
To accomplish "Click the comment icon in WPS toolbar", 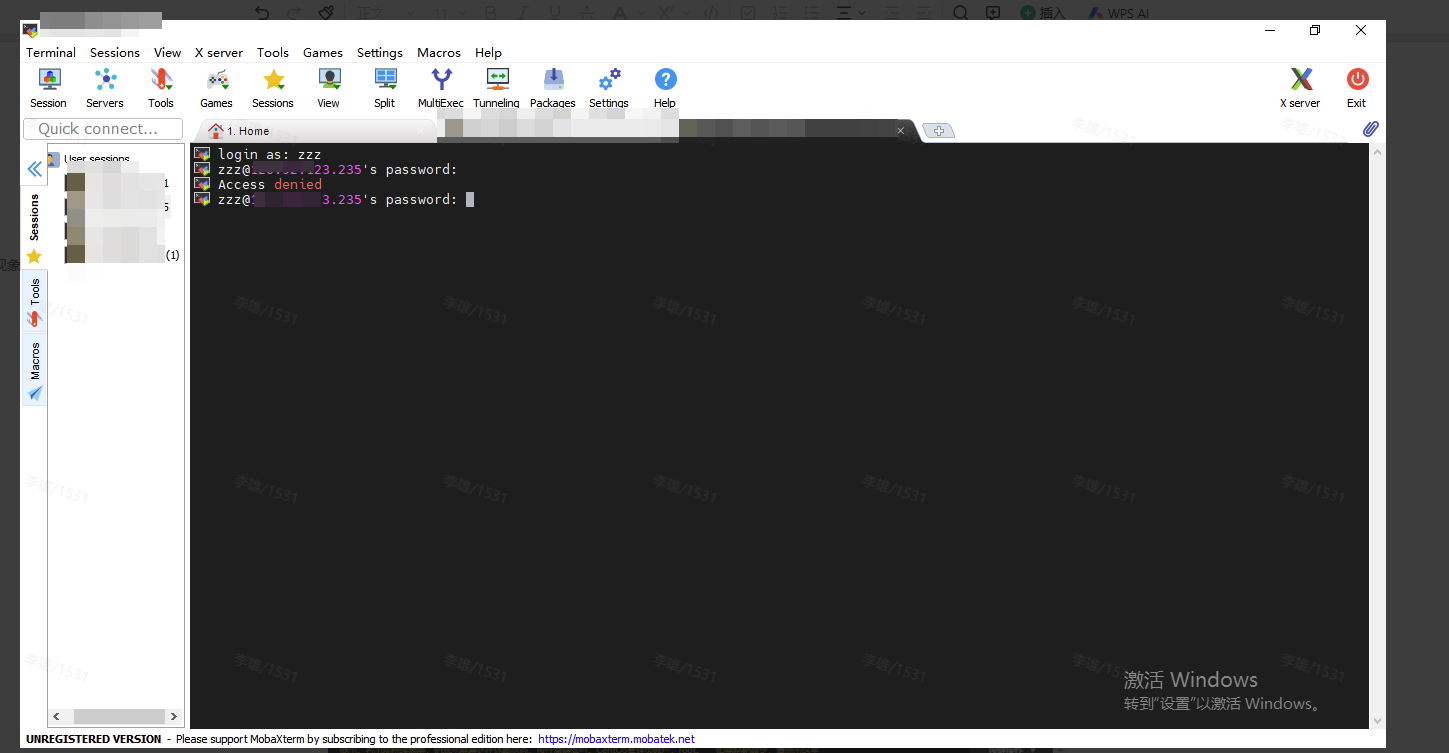I will point(993,12).
